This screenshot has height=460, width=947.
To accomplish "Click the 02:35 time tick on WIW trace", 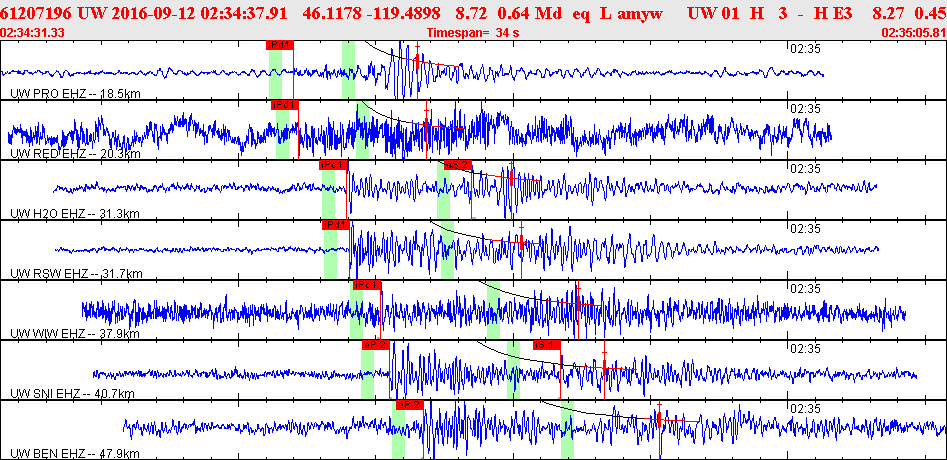I will tap(805, 289).
